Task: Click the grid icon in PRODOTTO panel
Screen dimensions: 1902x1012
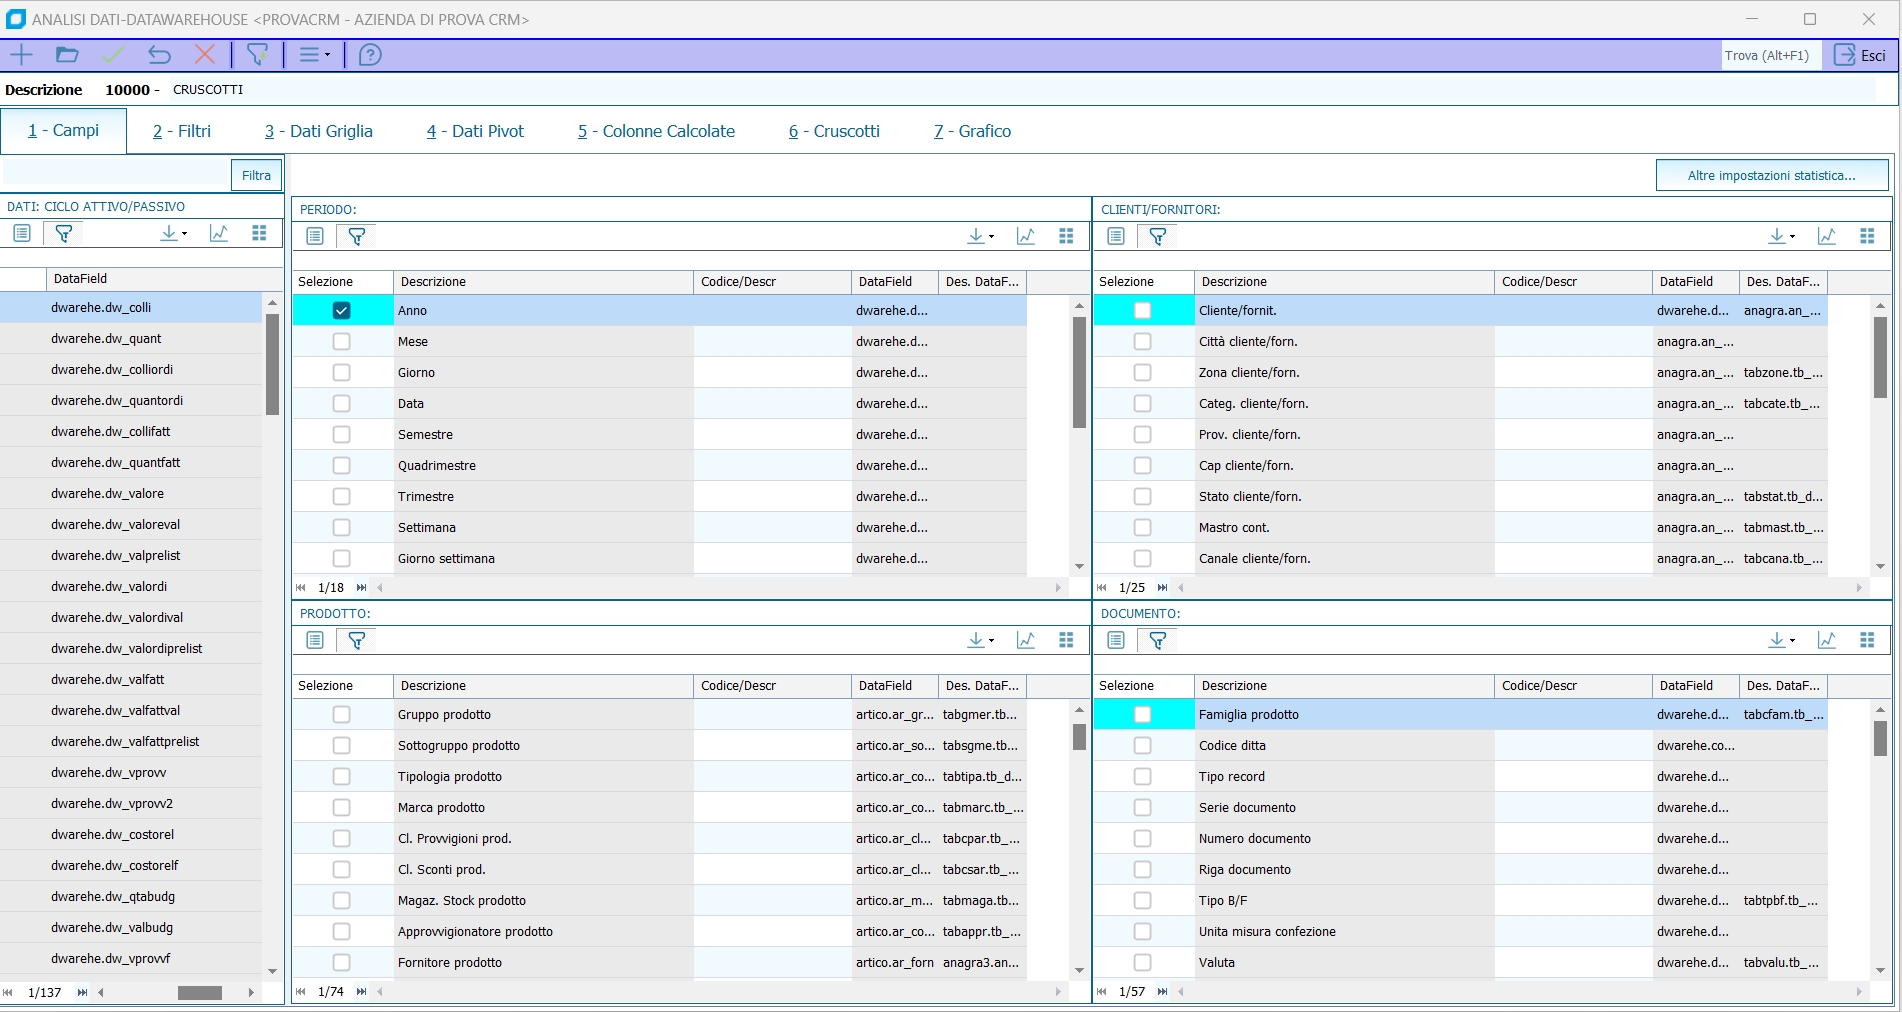Action: [1066, 640]
